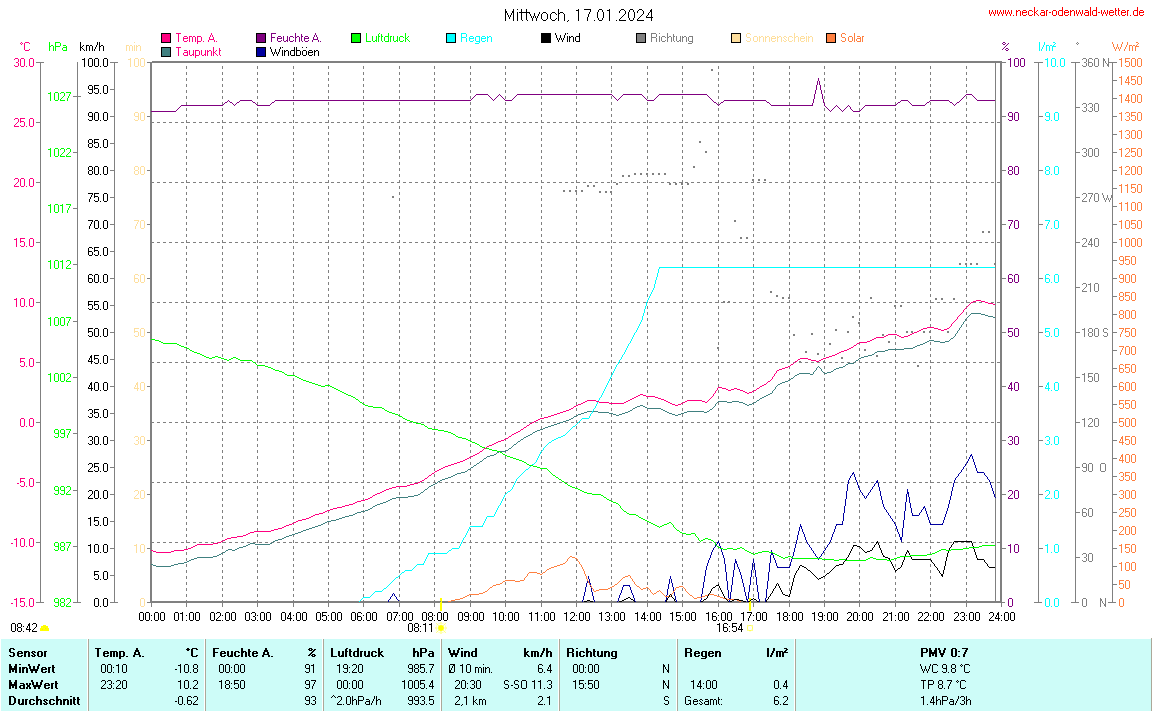Click the gray Richtung legend swatch
Screen dimensions: 1152x711
(x=641, y=38)
